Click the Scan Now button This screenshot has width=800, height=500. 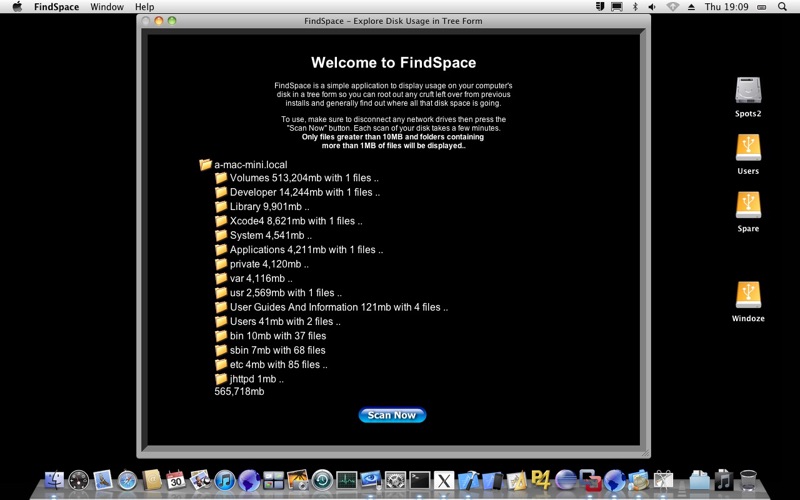(392, 415)
